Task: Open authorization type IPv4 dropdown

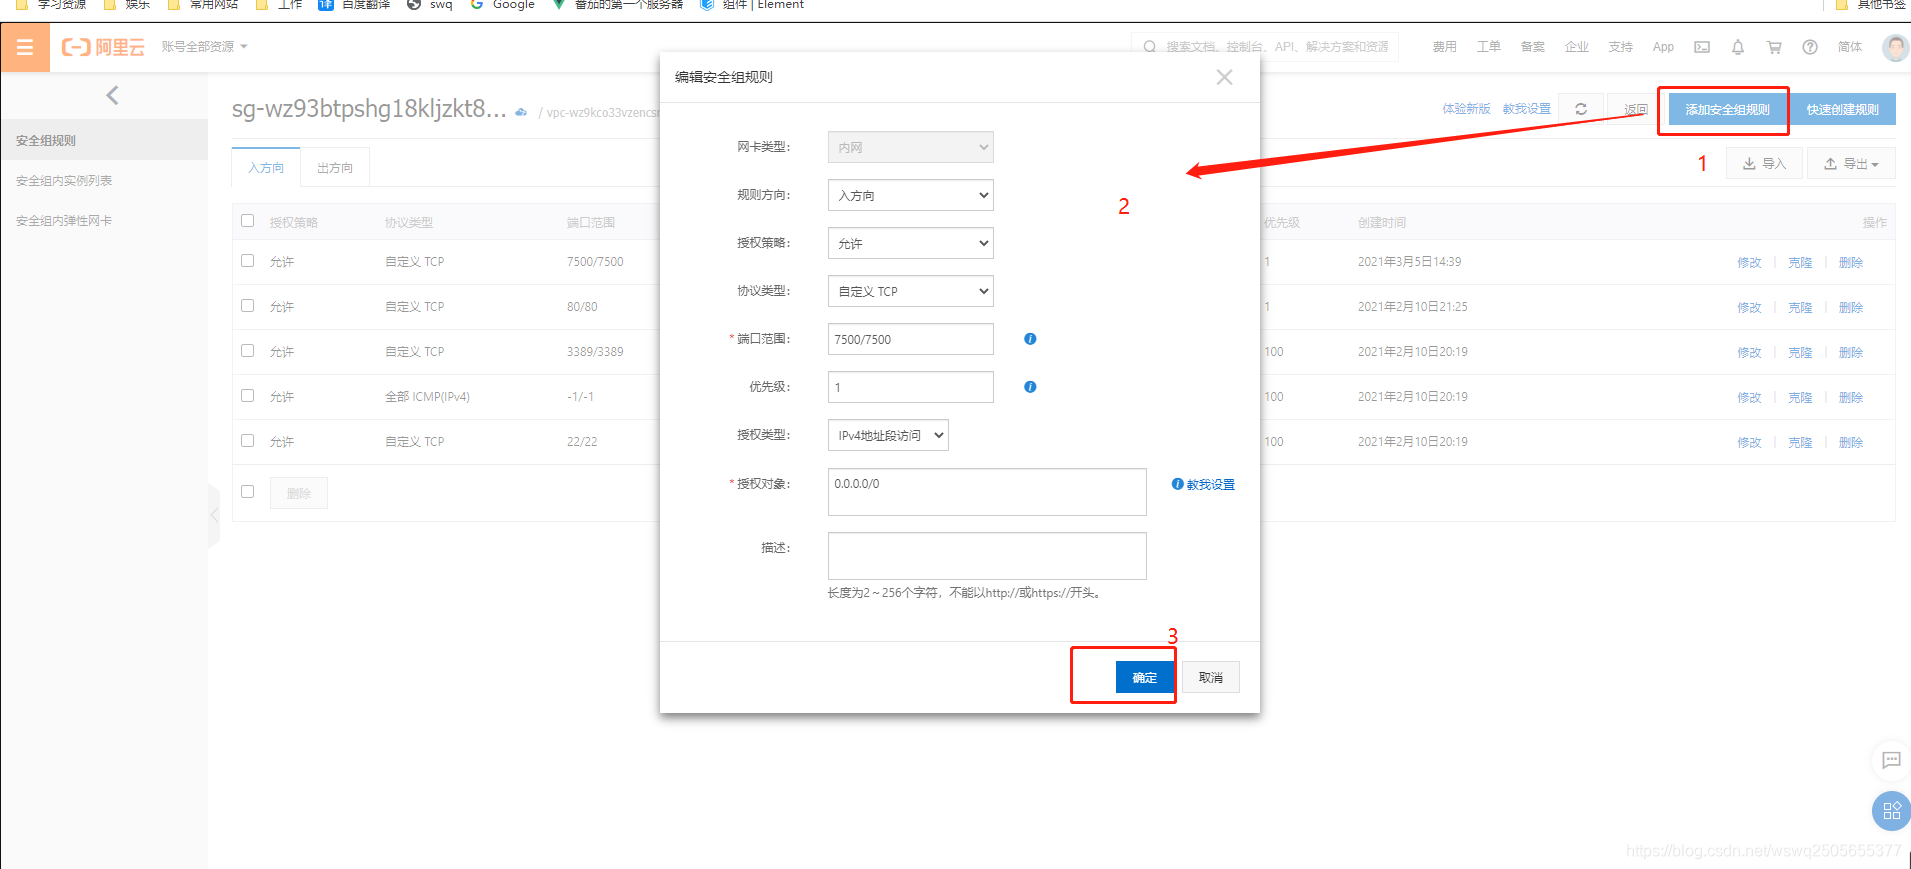Action: coord(888,435)
